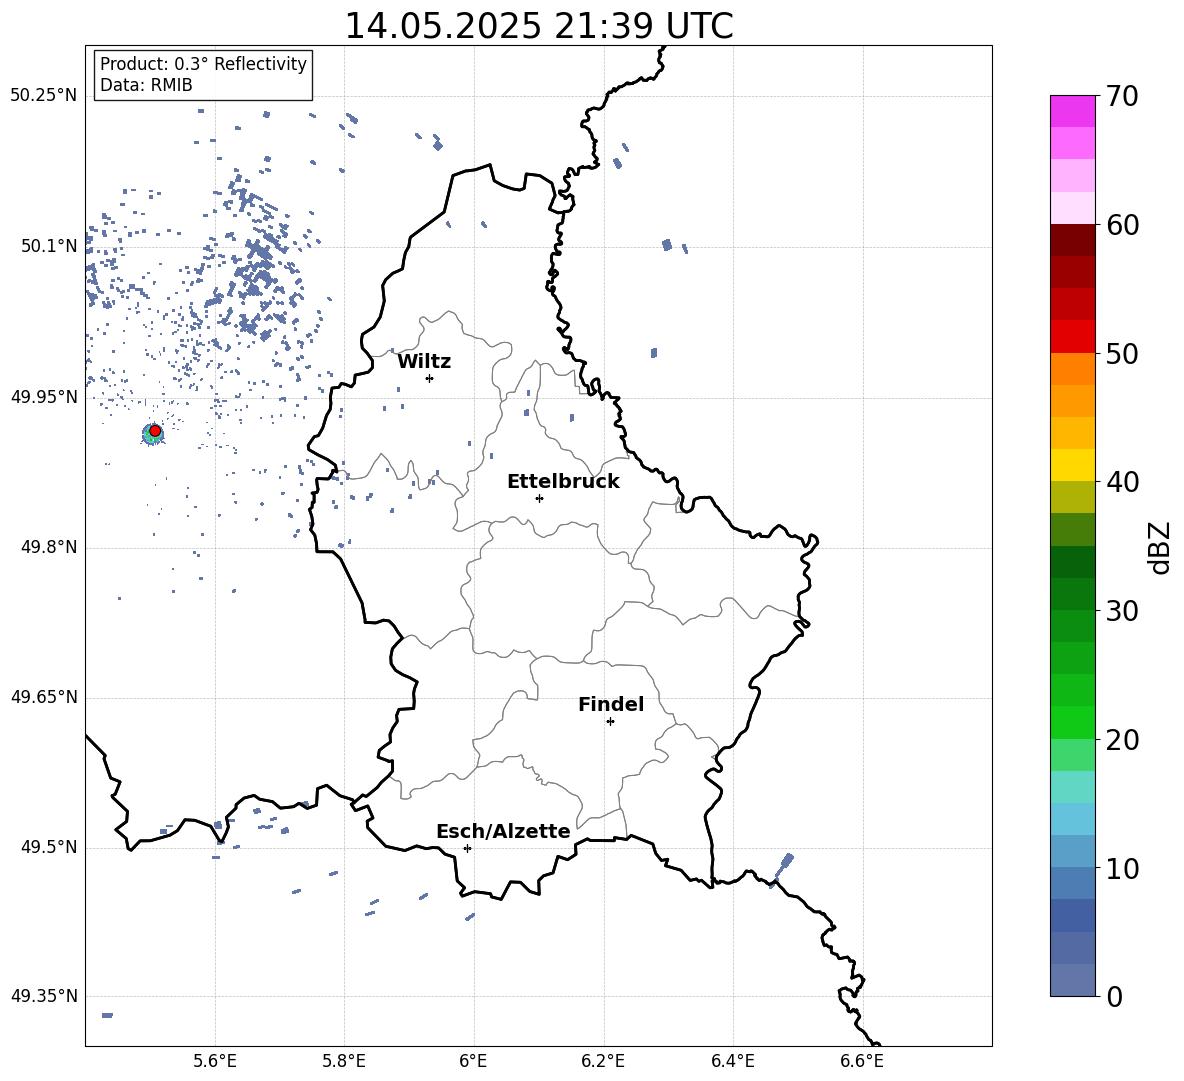This screenshot has width=1184, height=1081.
Task: Click the 49.5°N latitude label
Action: click(x=49, y=847)
